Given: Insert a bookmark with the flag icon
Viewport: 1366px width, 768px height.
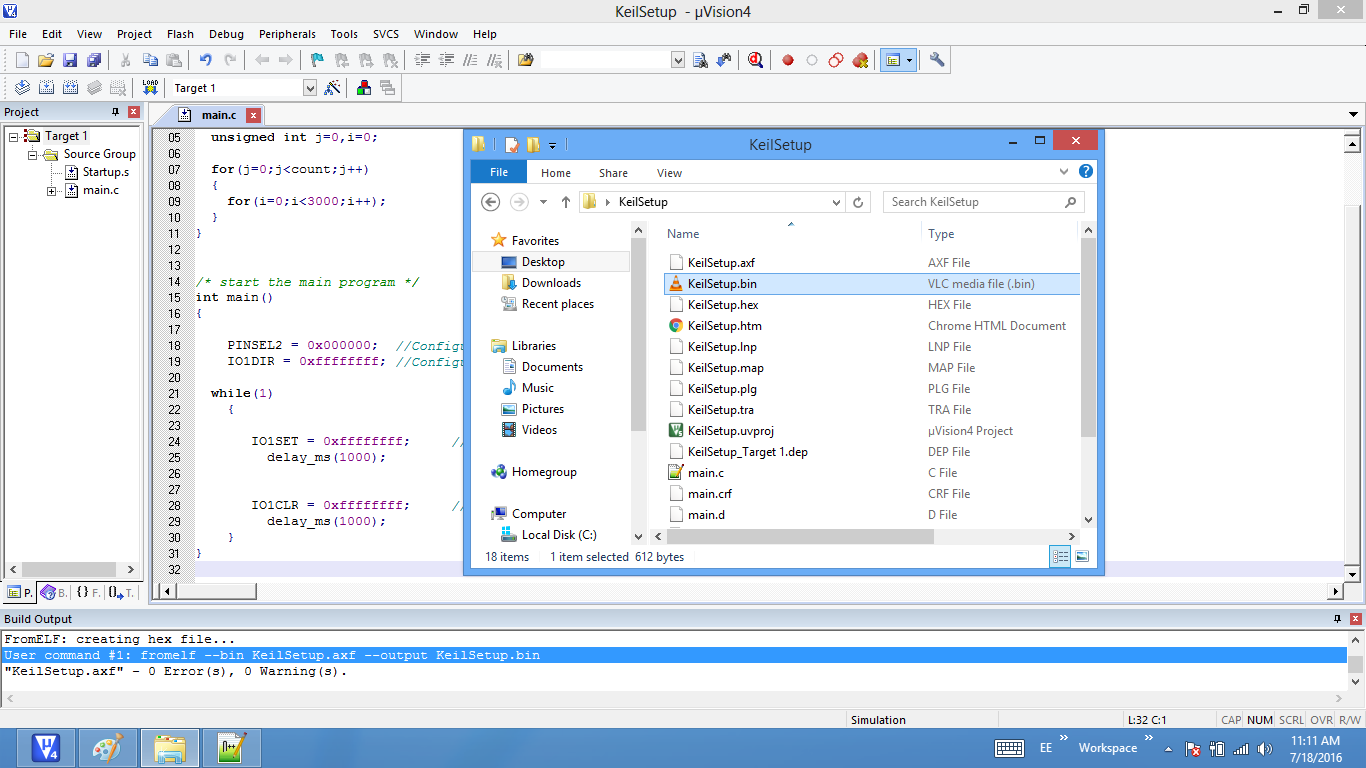Looking at the screenshot, I should [x=317, y=60].
